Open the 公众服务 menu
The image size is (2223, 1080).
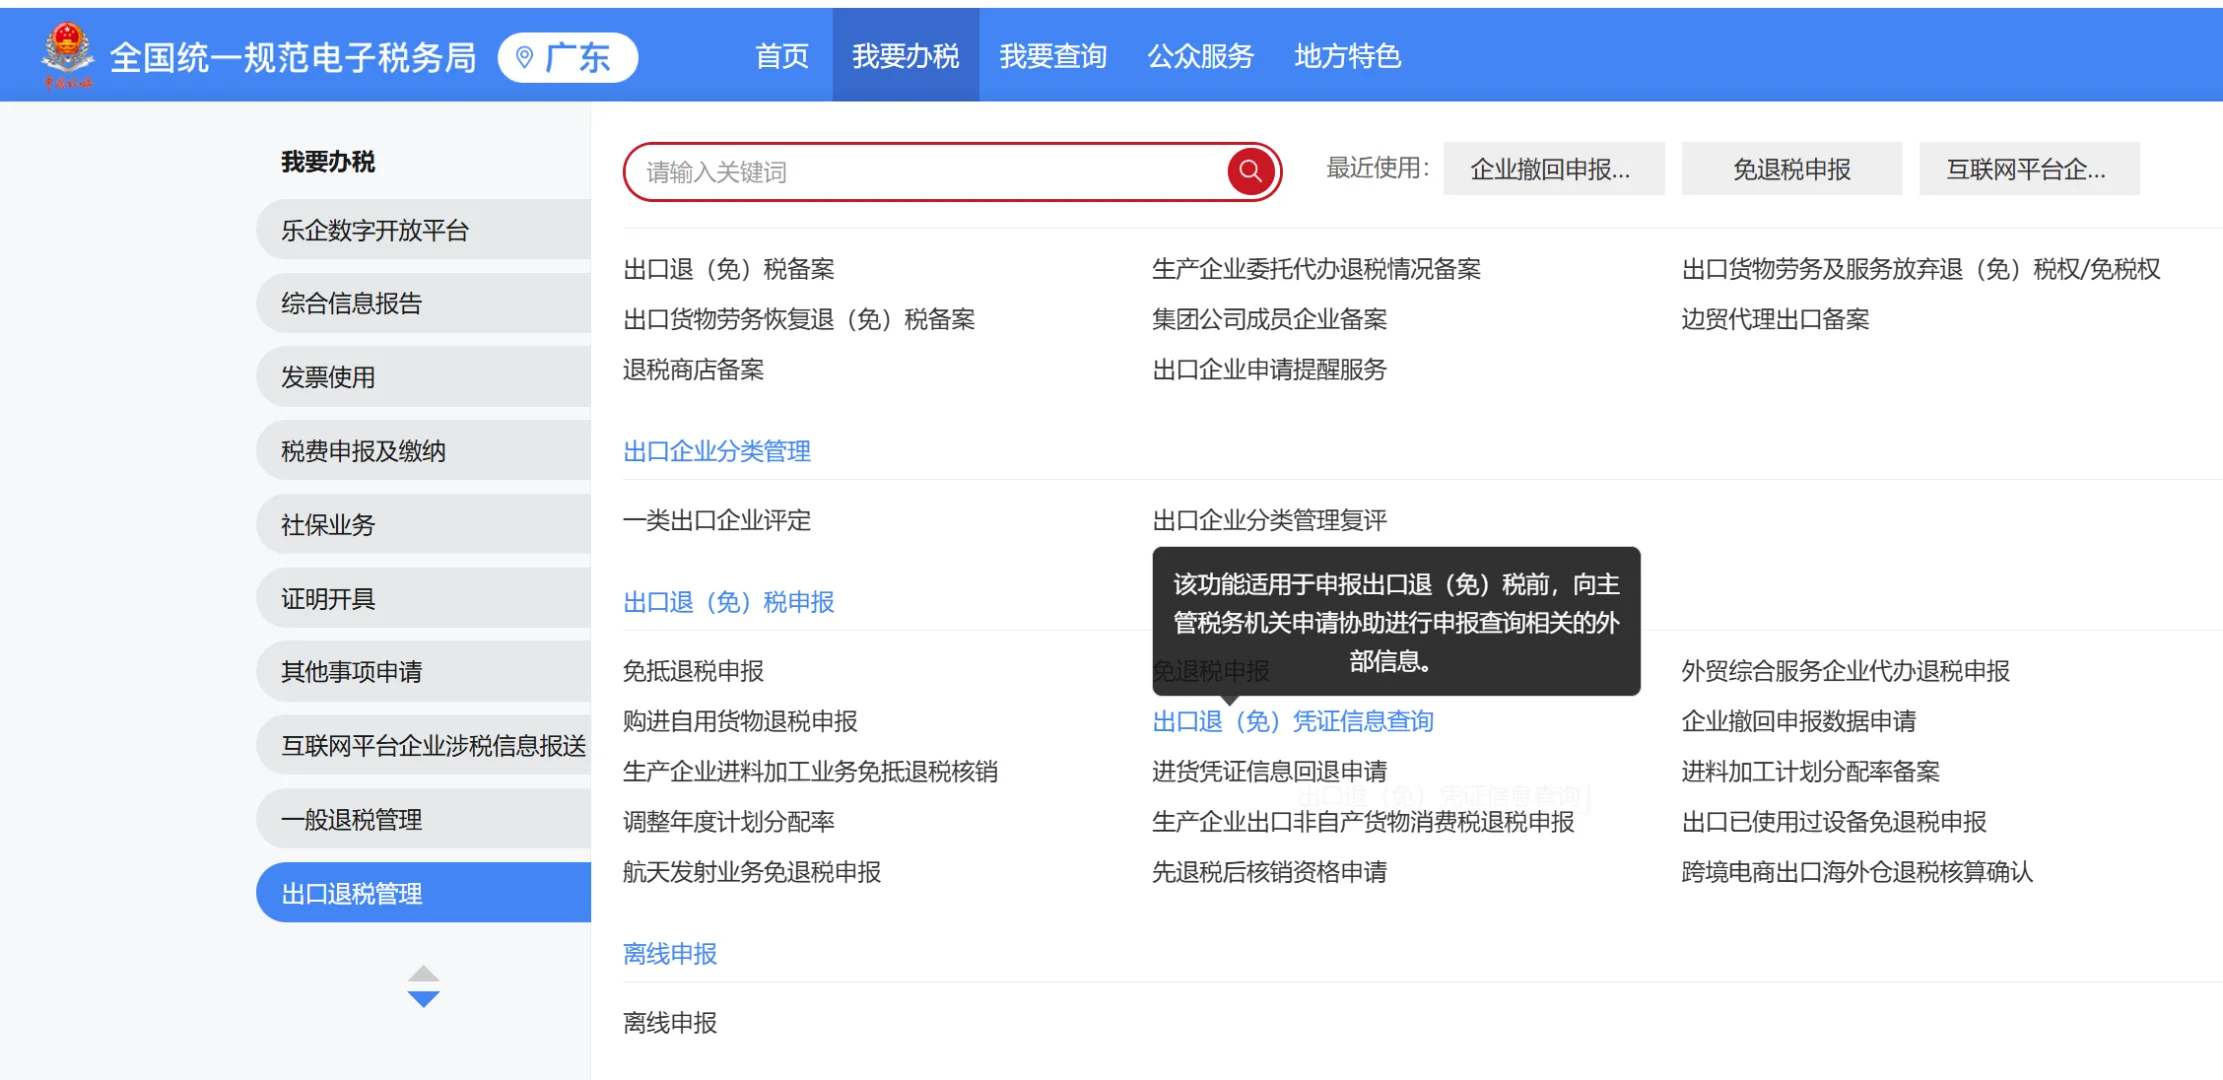(x=1201, y=56)
